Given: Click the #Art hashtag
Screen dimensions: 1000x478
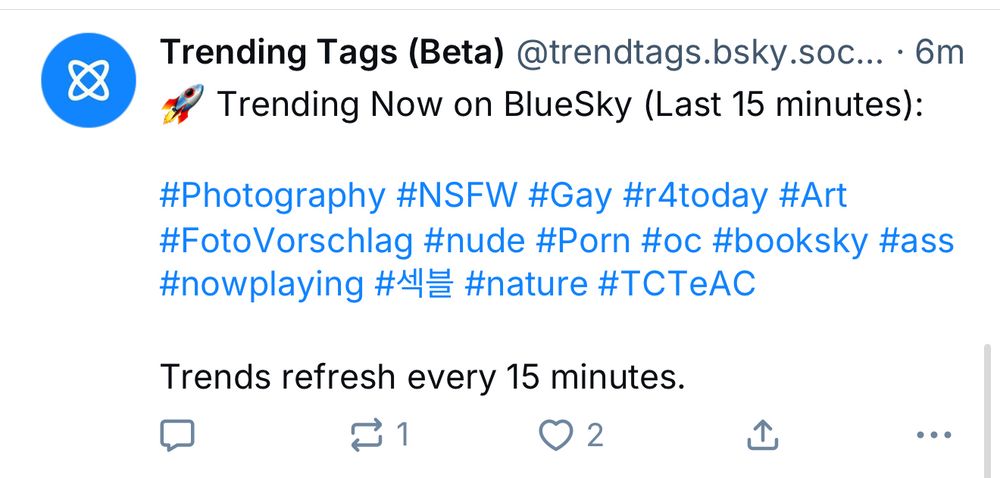Looking at the screenshot, I should 813,195.
